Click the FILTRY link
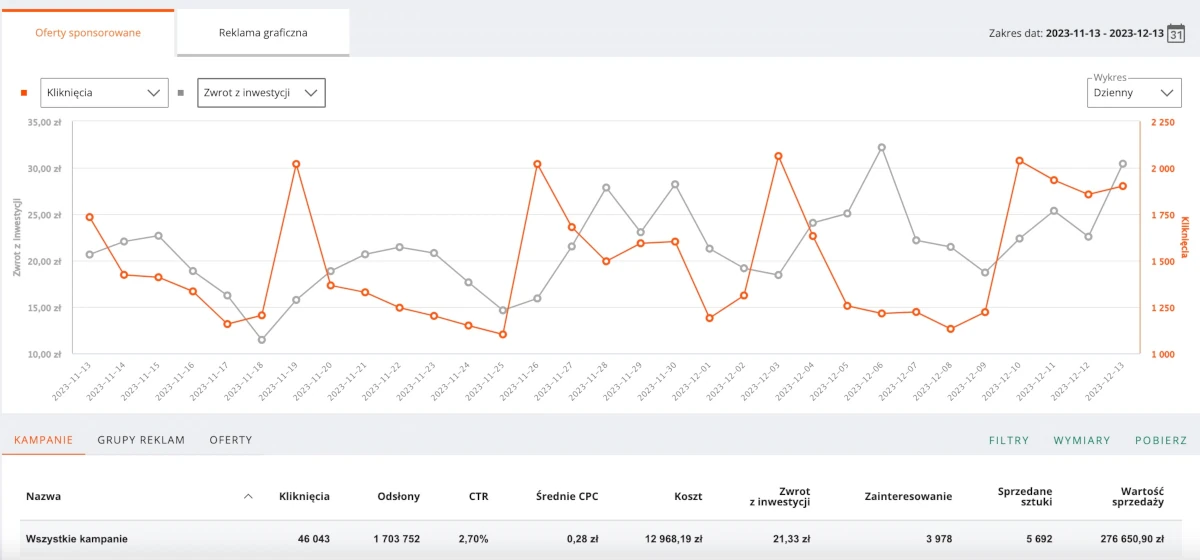This screenshot has width=1200, height=560. (x=1009, y=440)
